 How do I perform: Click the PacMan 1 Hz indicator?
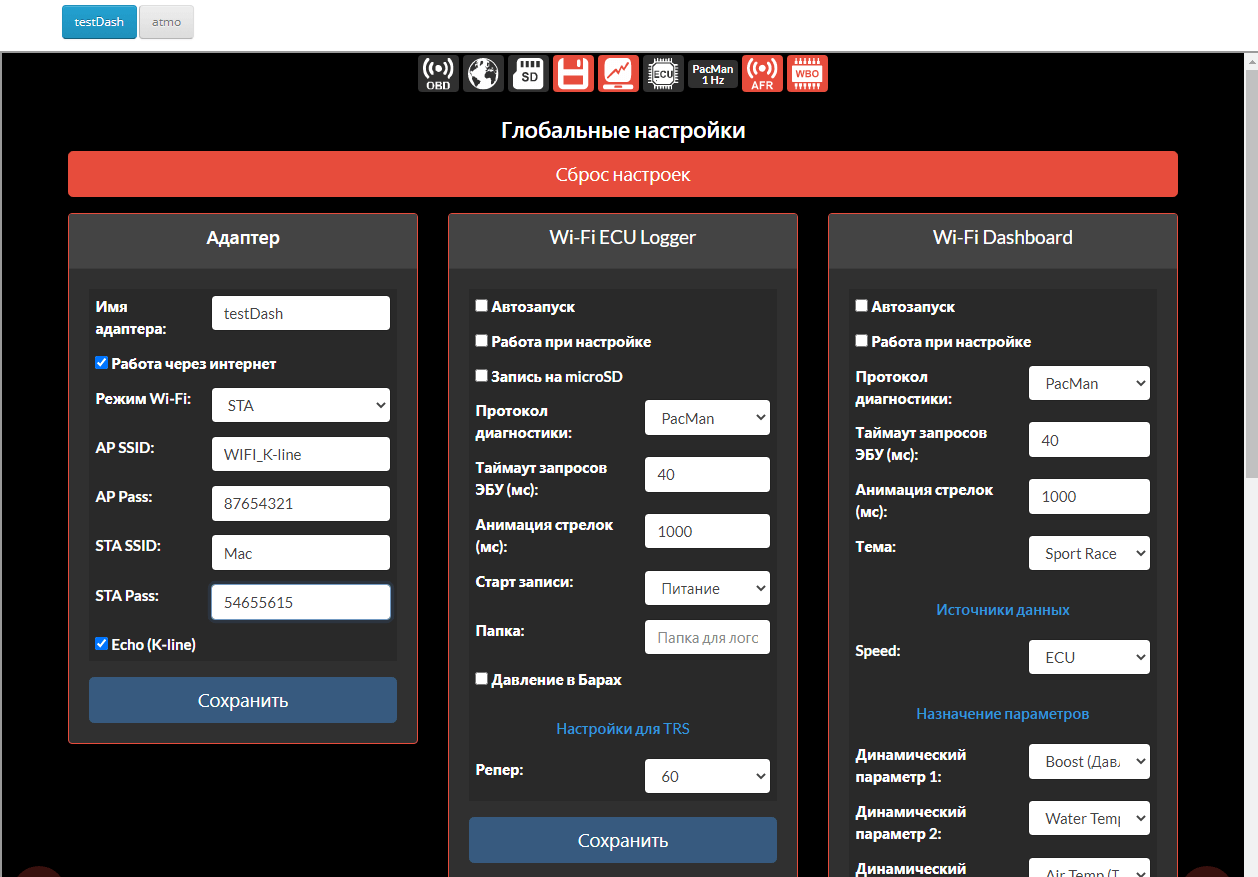713,74
